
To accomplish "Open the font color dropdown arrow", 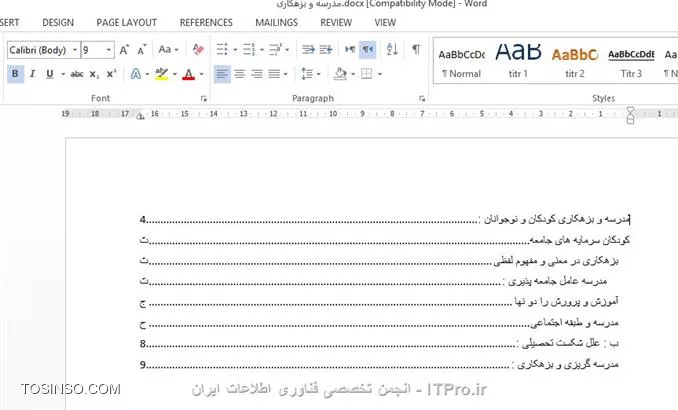I will click(201, 74).
